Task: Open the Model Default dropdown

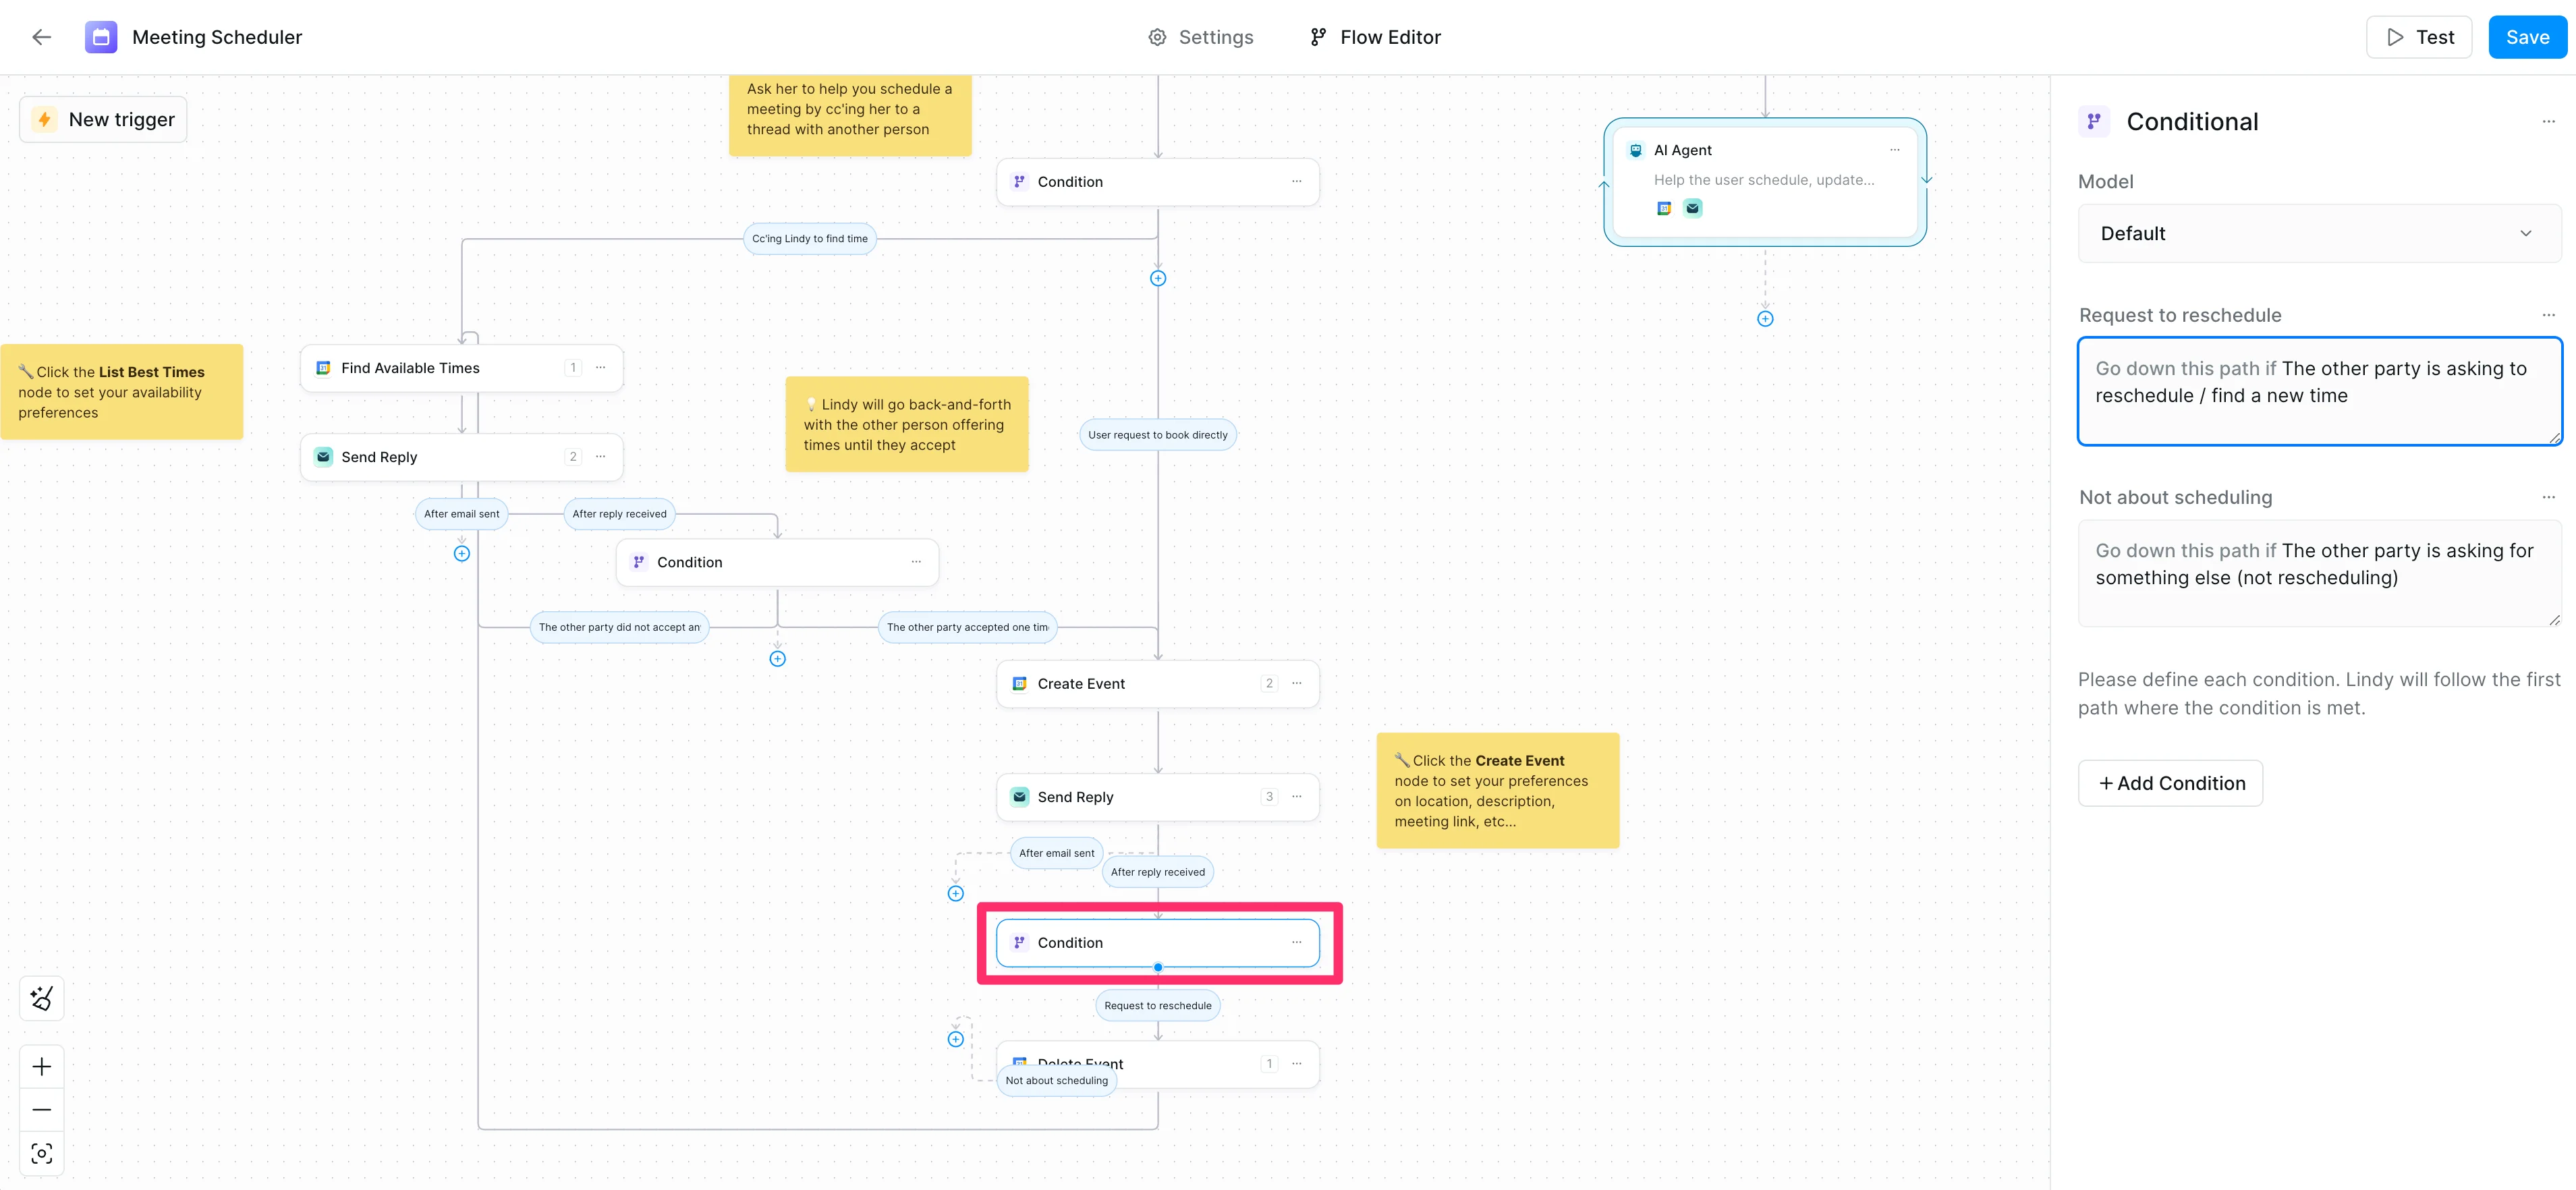Action: point(2319,233)
